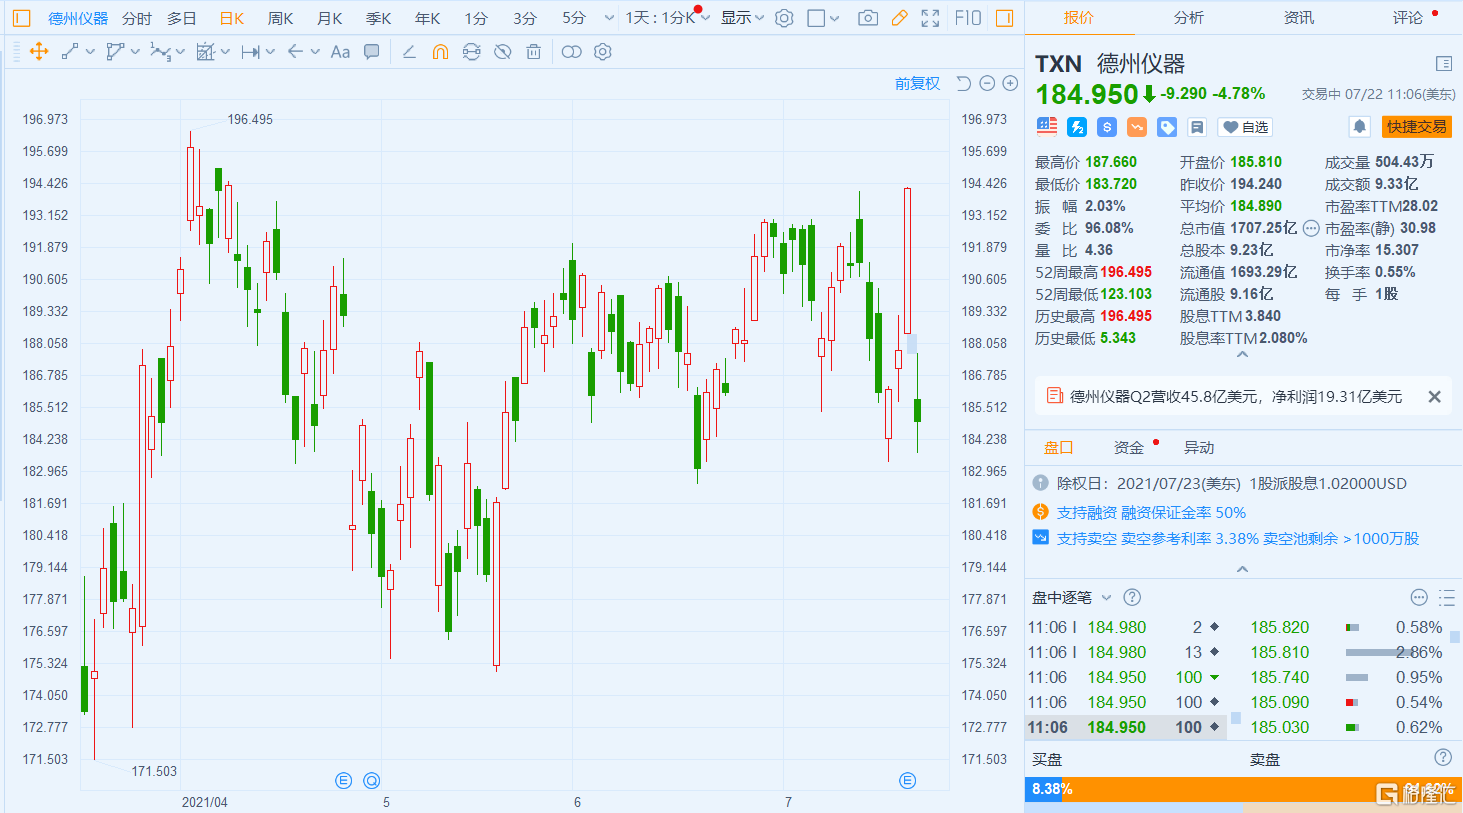Expand the line drawing tool dropdown arrow

tap(91, 52)
